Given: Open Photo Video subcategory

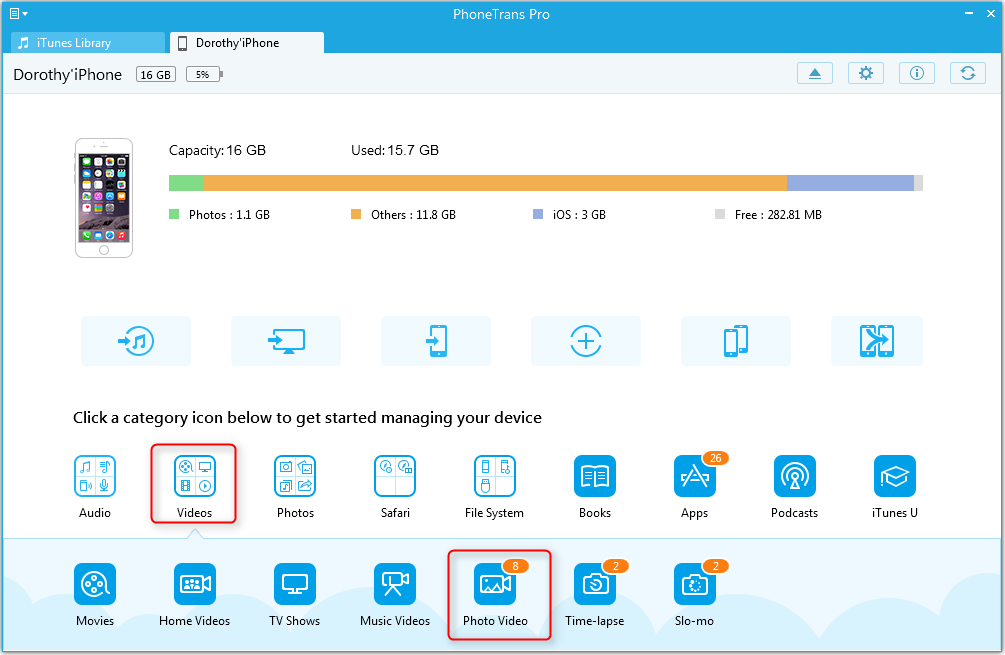Looking at the screenshot, I should click(x=495, y=585).
